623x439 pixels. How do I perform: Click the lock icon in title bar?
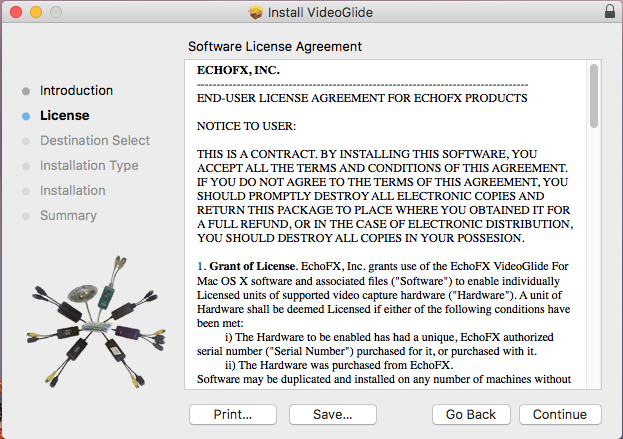point(610,12)
